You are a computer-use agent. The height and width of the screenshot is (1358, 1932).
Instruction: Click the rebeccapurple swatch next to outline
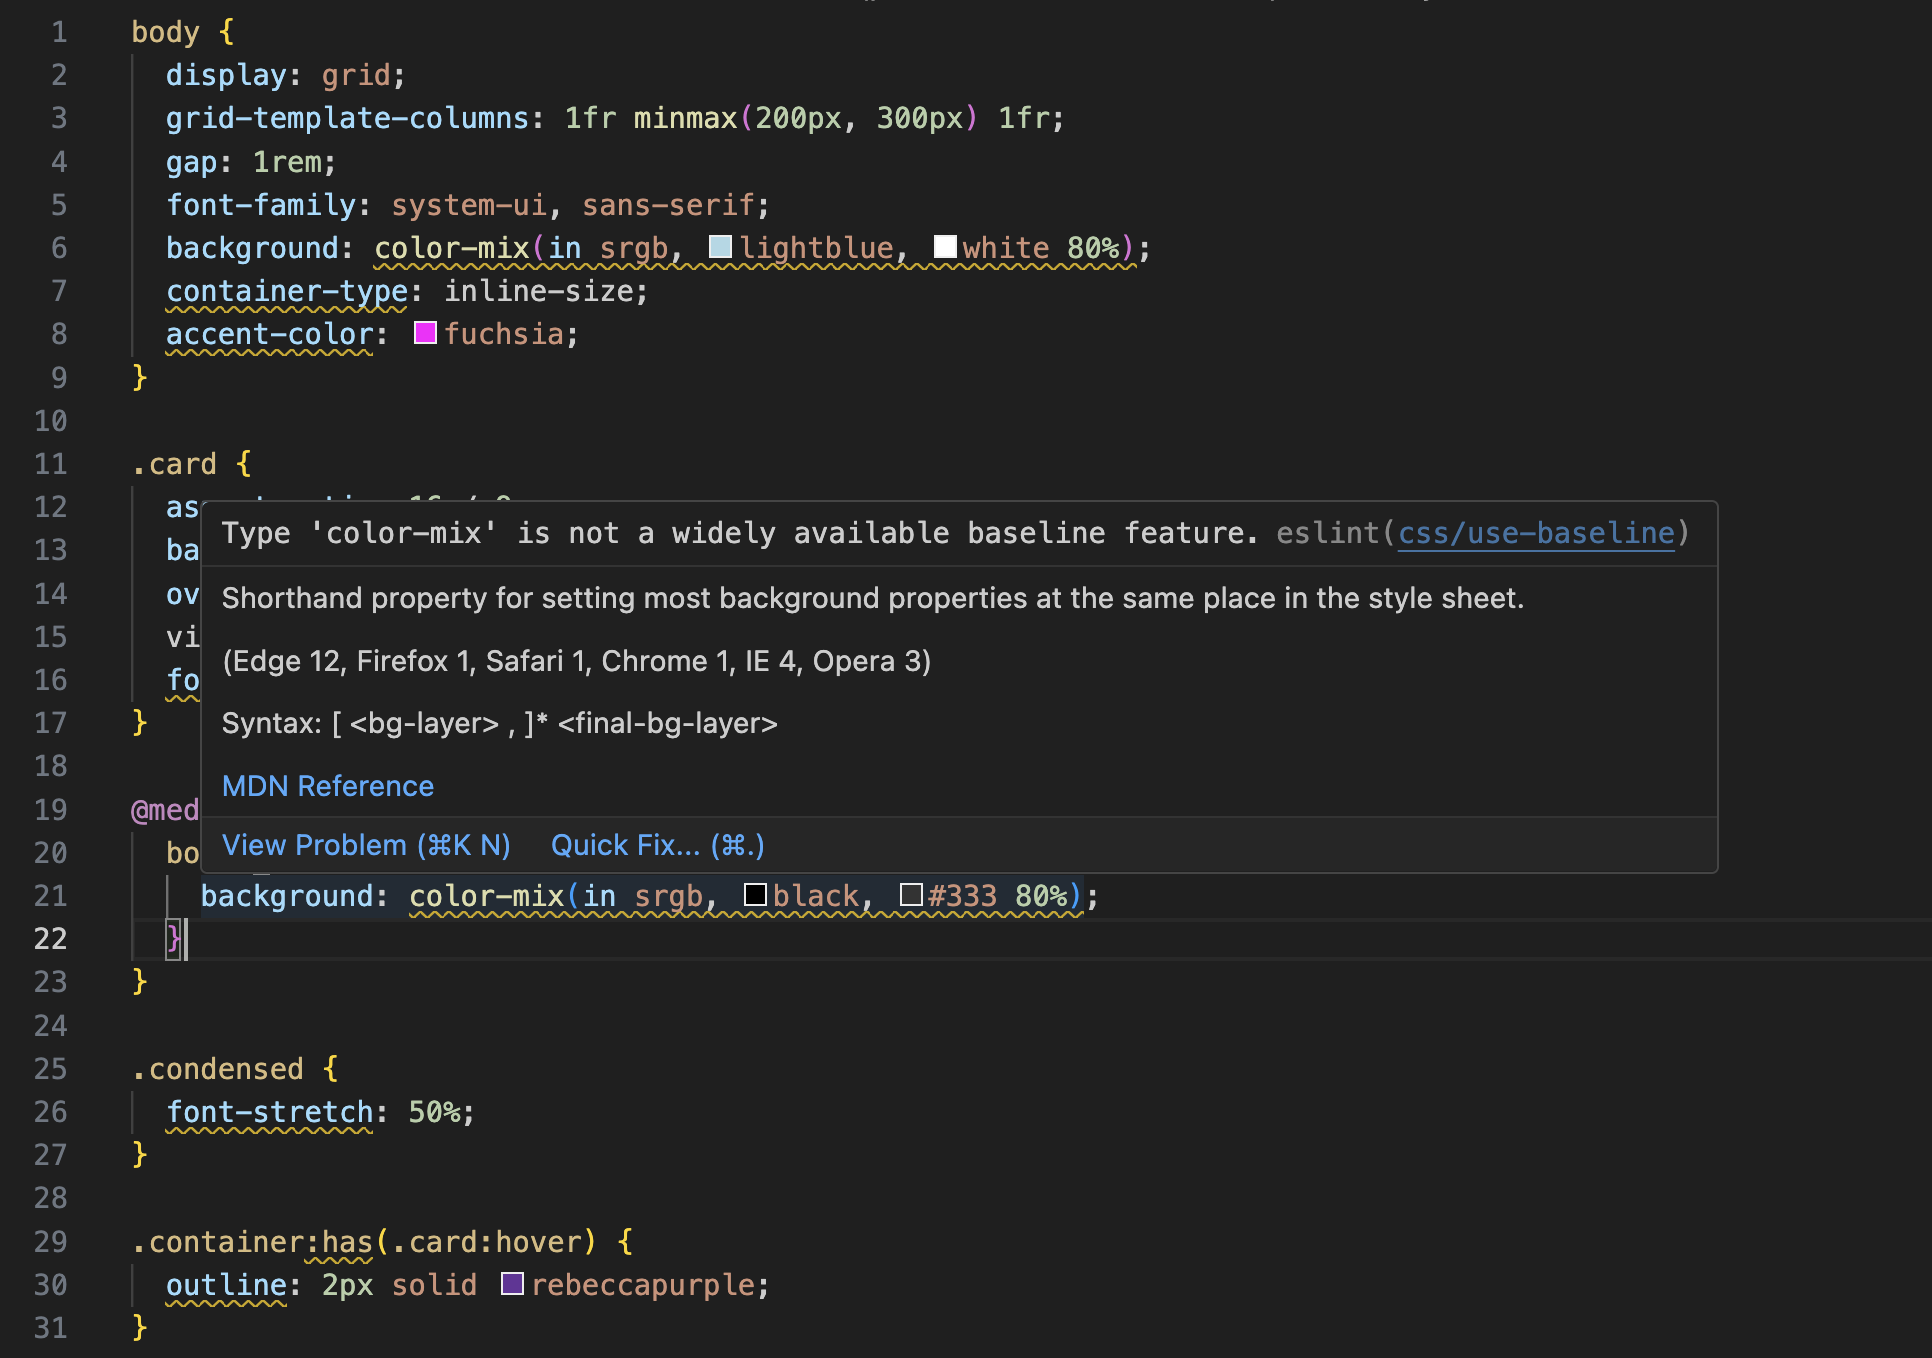pyautogui.click(x=512, y=1284)
